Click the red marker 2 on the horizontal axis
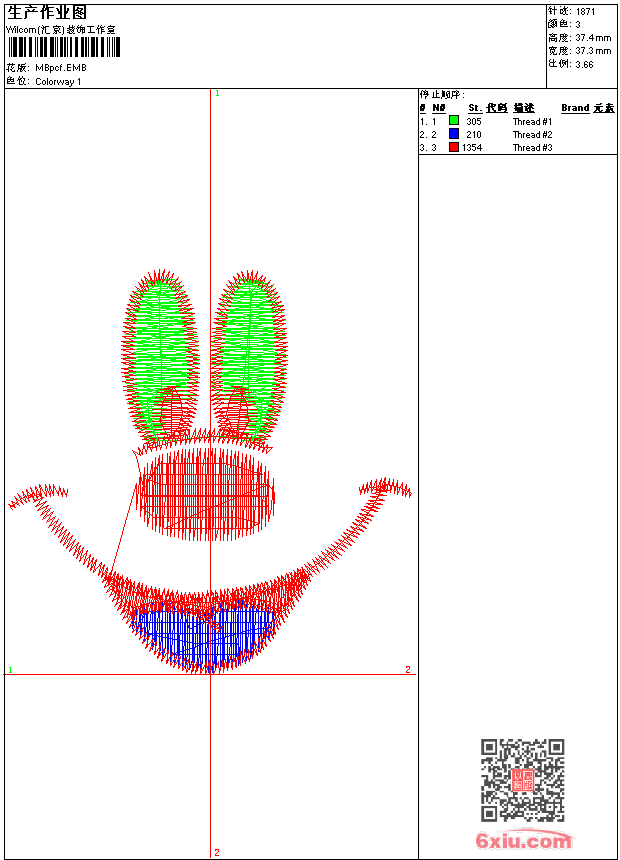This screenshot has height=860, width=620. point(408,669)
